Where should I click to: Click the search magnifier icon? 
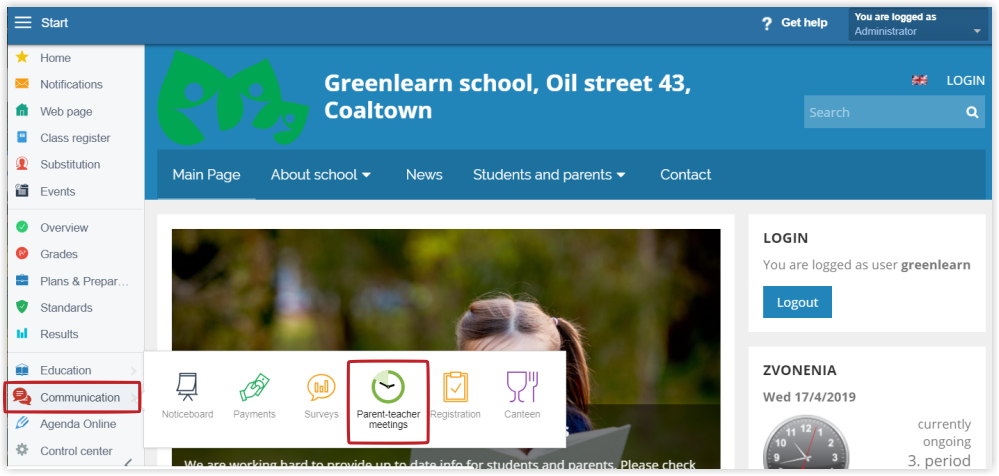tap(972, 112)
